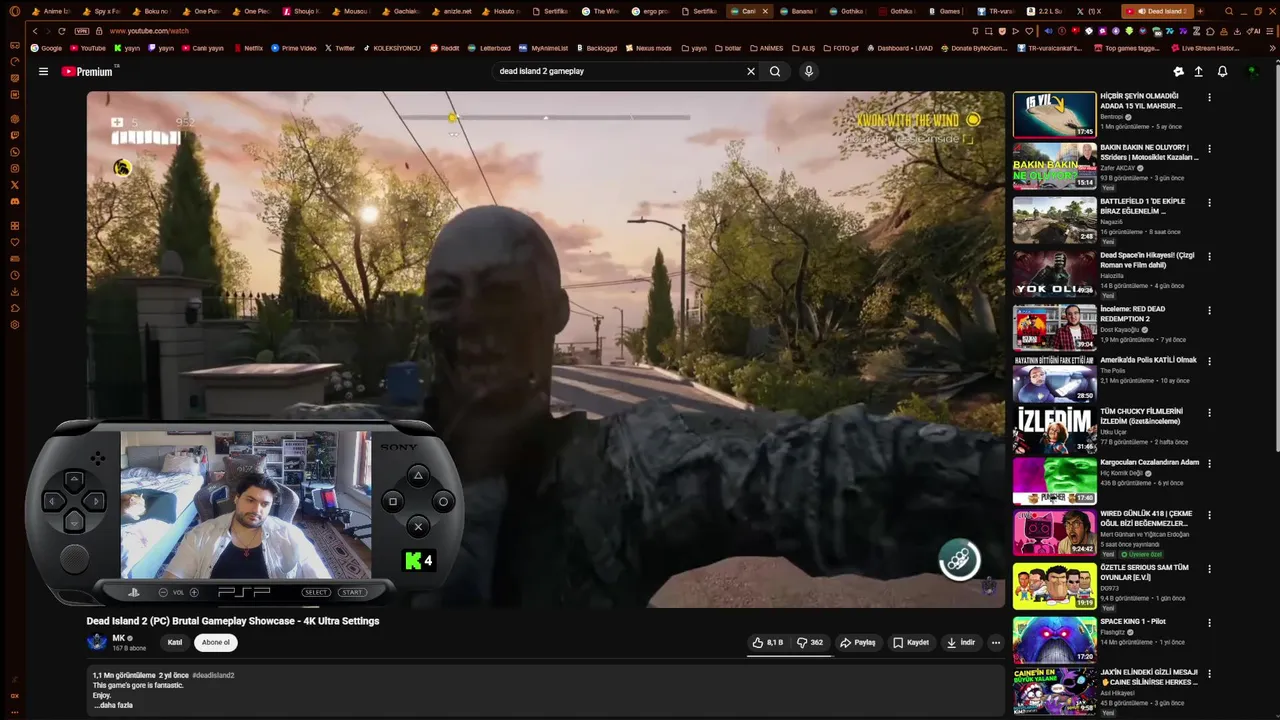Toggle the VPN badge in address bar

(x=82, y=31)
